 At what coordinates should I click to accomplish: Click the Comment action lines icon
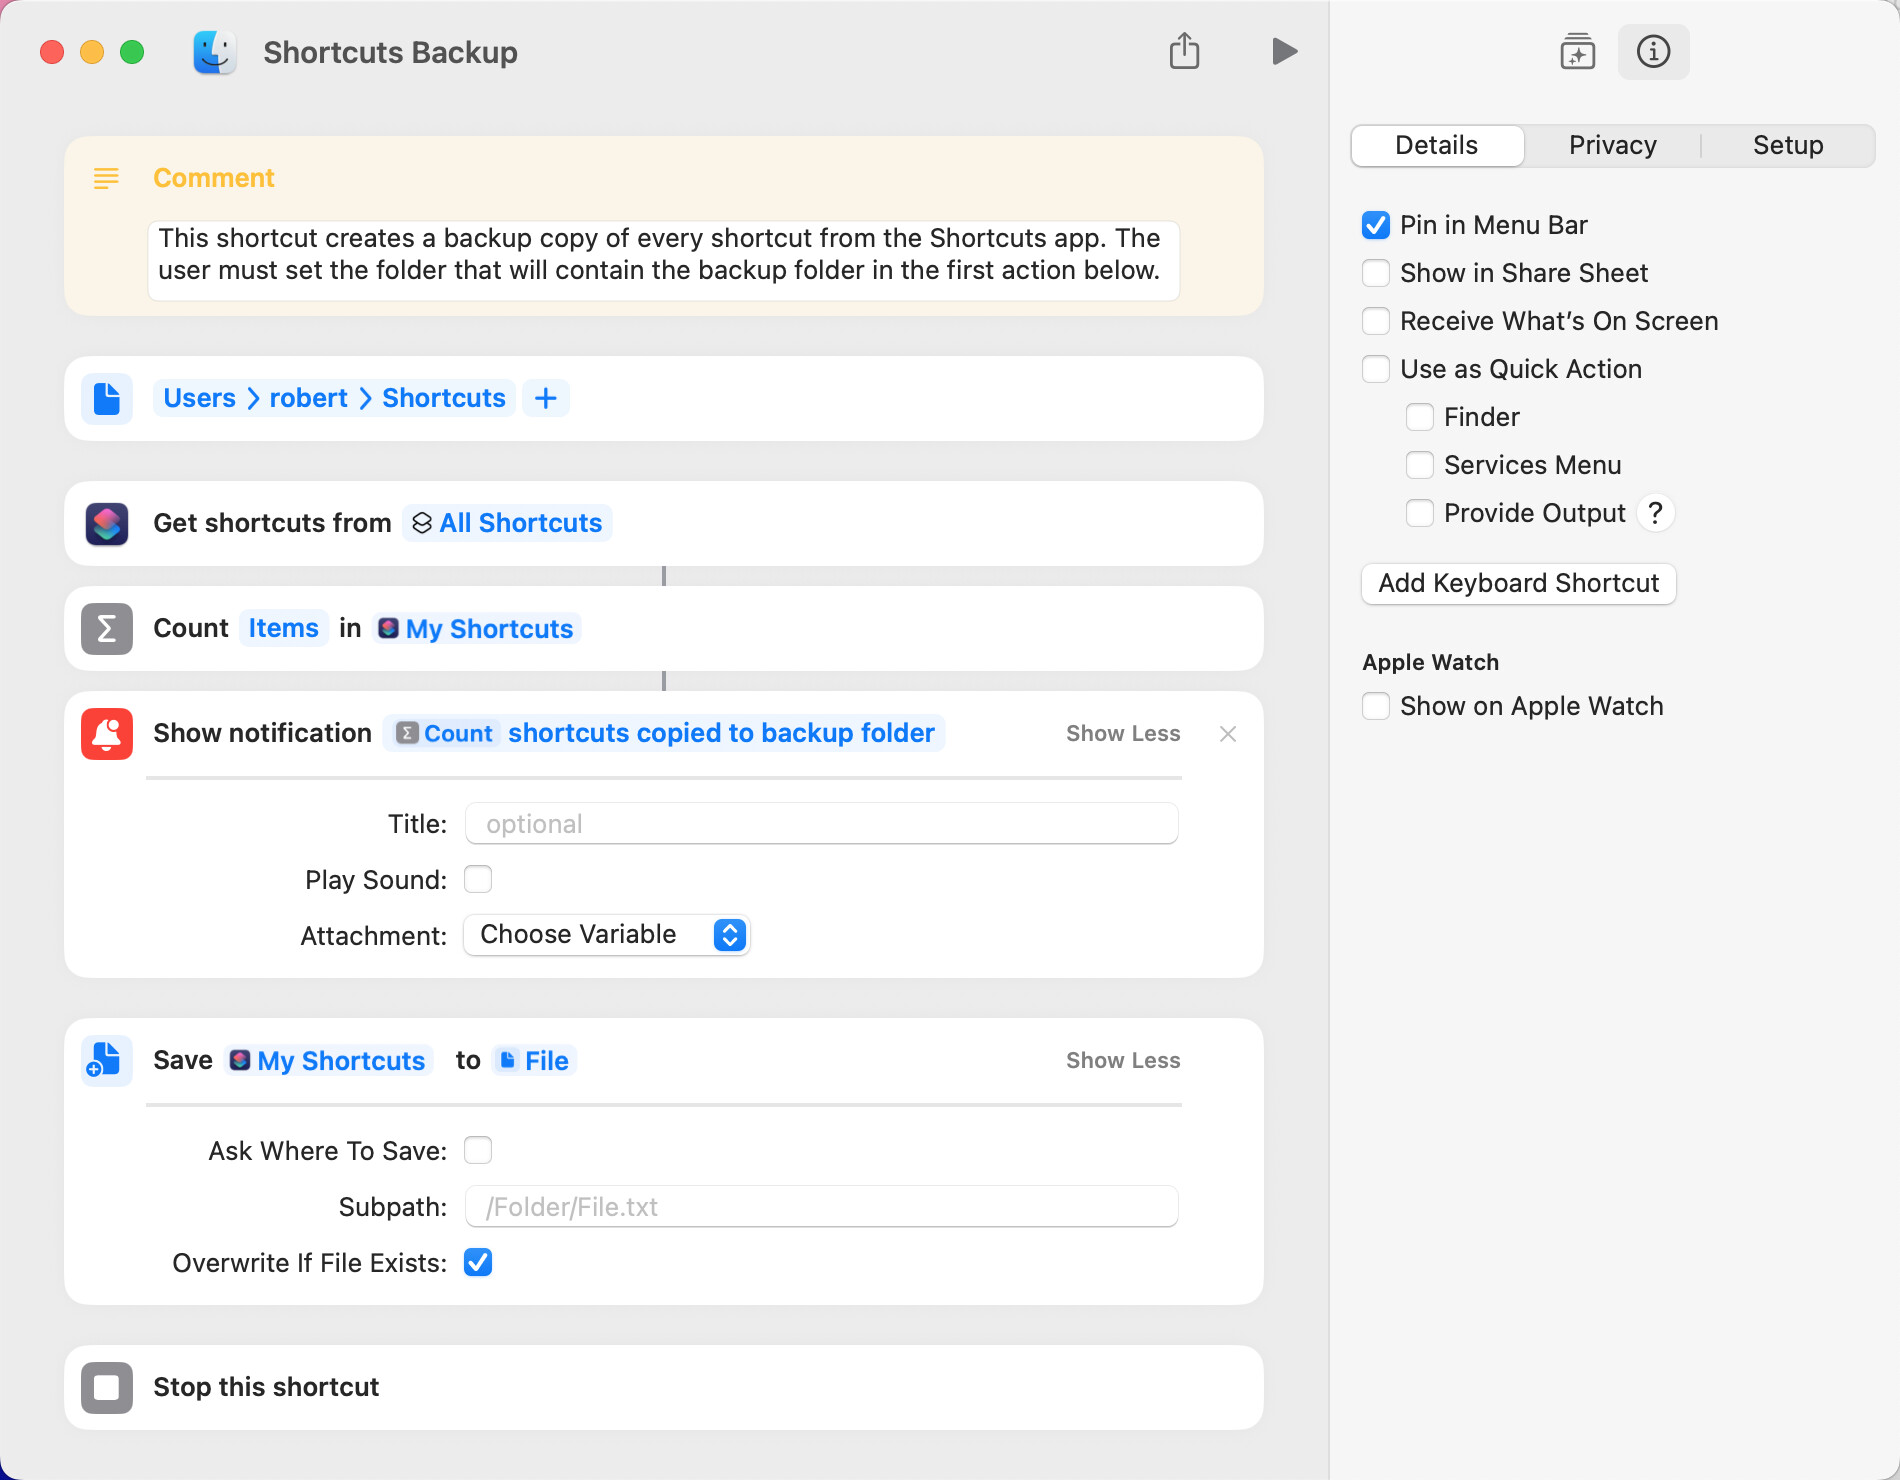pos(106,178)
